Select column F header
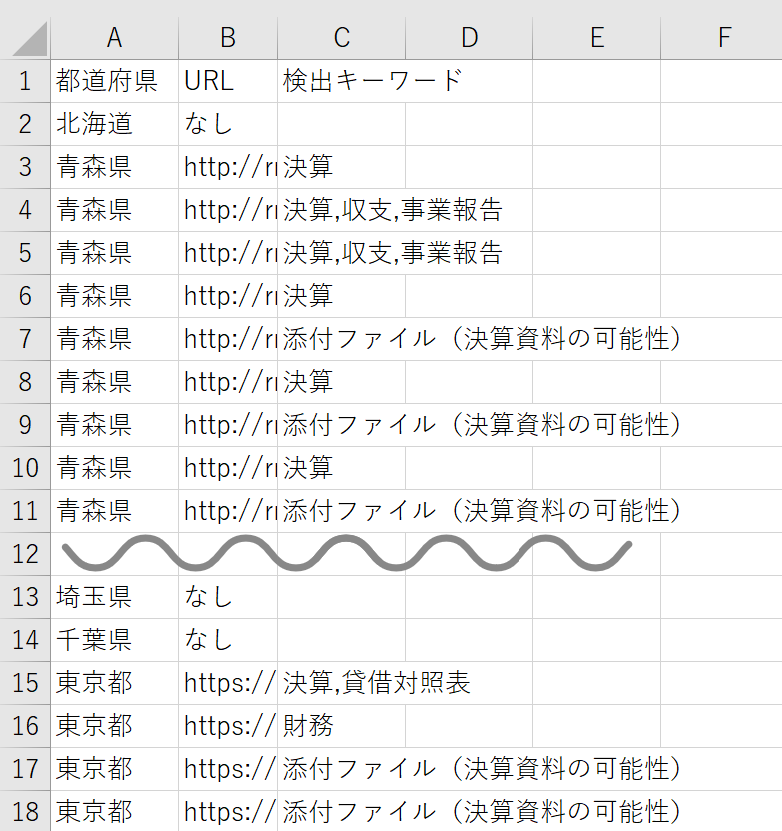 [724, 38]
